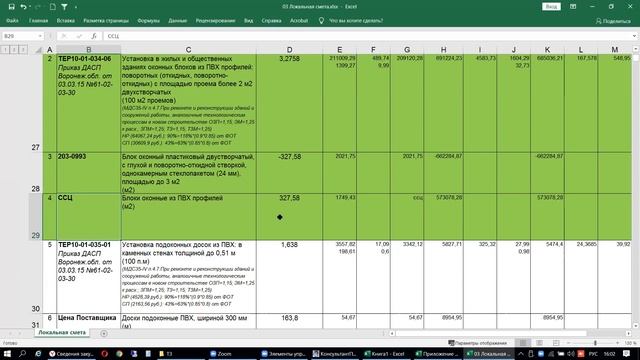The image size is (640, 360).
Task: Click the formula bar containing ССЦ
Action: pos(367,36)
